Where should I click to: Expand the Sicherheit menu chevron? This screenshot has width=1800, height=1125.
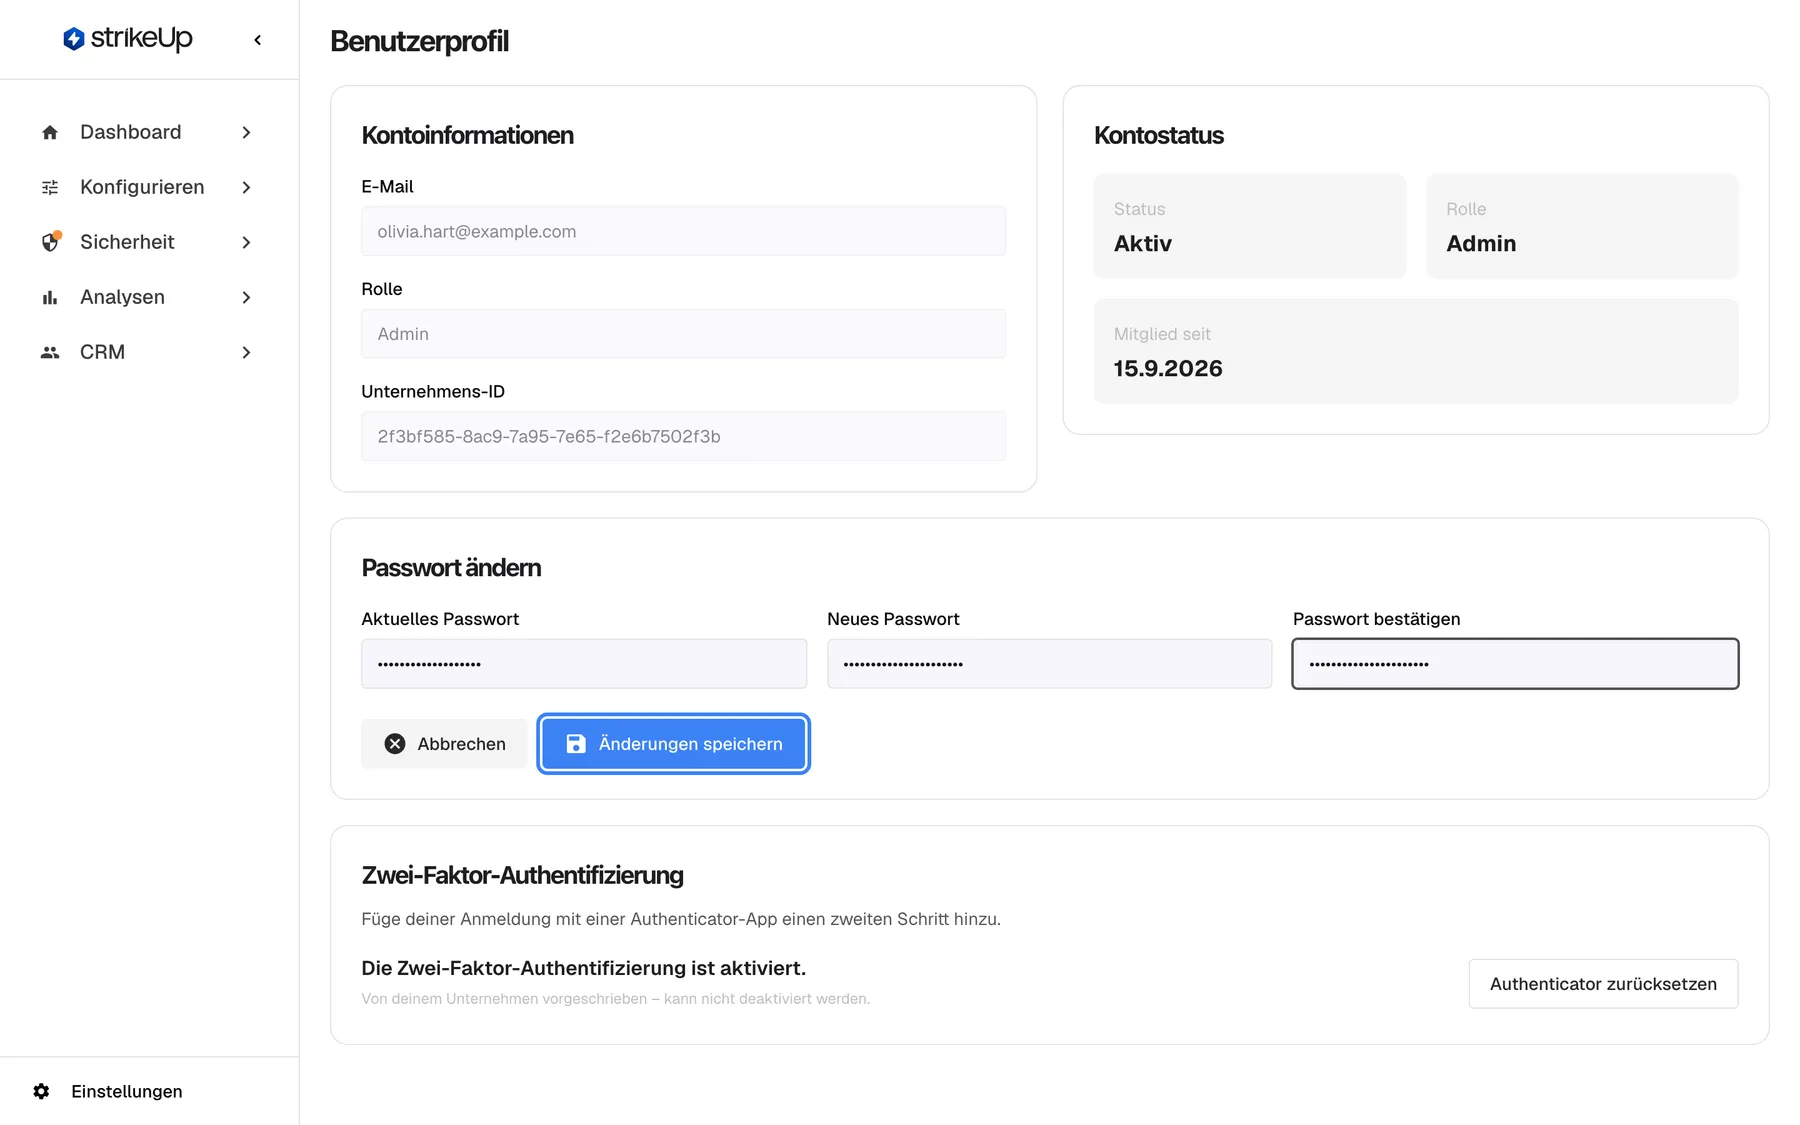[246, 242]
